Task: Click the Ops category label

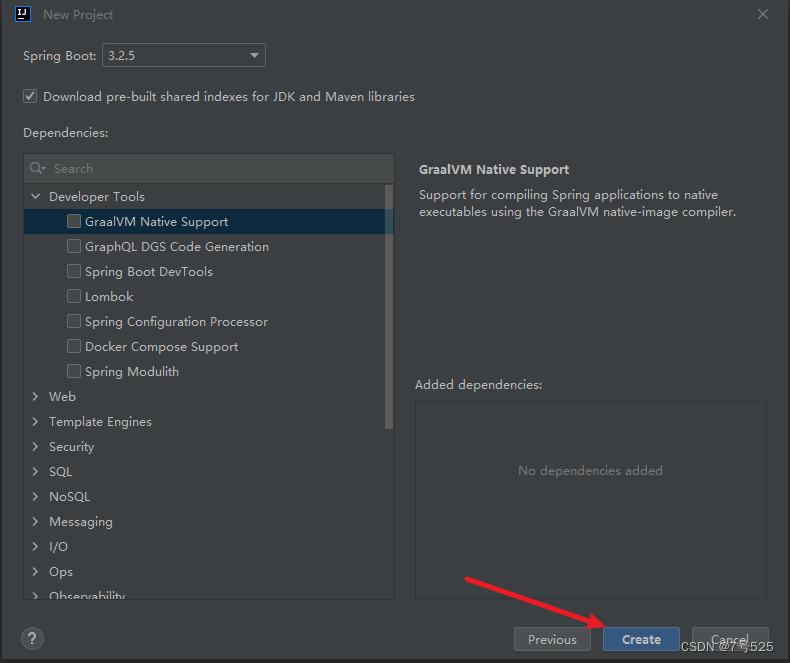Action: [61, 572]
